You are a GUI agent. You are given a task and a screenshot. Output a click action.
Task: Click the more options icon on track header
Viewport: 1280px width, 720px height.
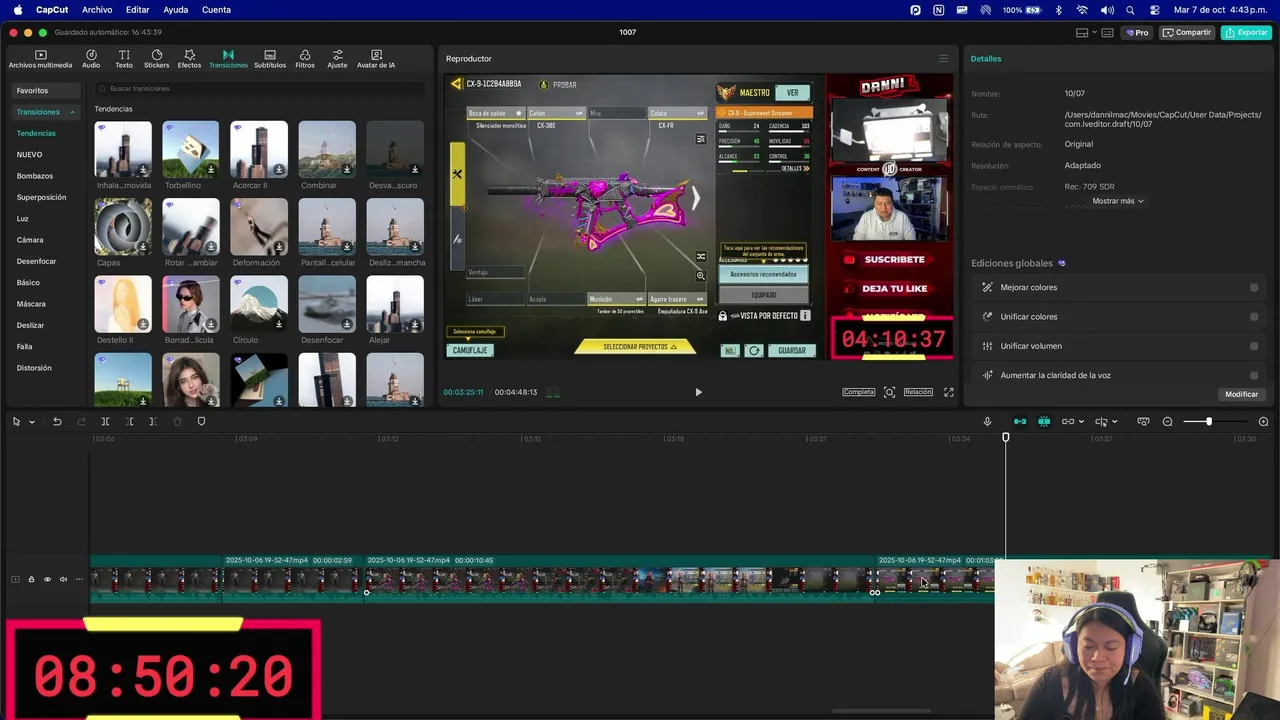pyautogui.click(x=79, y=579)
